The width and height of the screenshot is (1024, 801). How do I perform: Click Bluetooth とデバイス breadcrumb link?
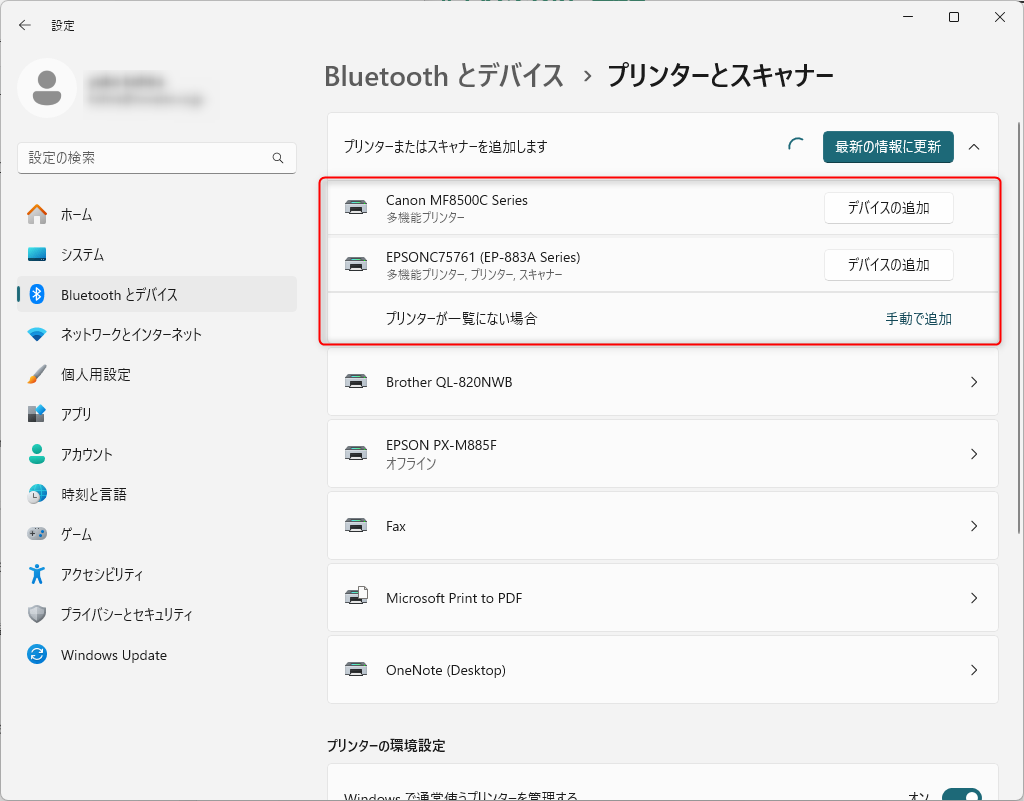[x=443, y=76]
